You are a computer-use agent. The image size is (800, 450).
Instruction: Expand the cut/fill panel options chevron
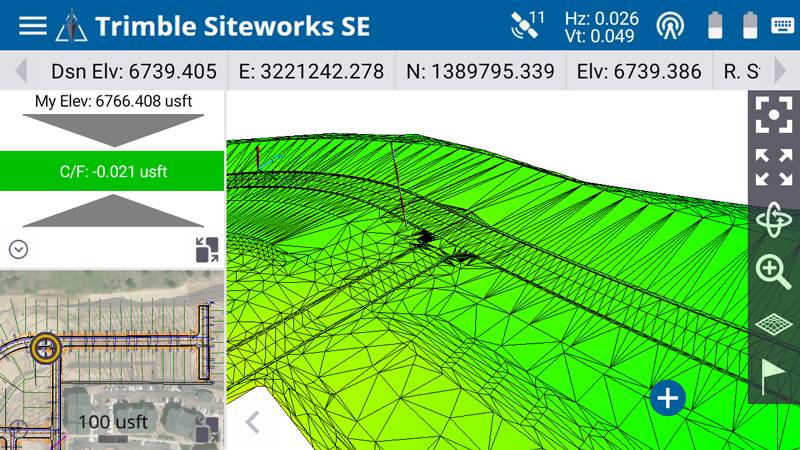click(18, 249)
